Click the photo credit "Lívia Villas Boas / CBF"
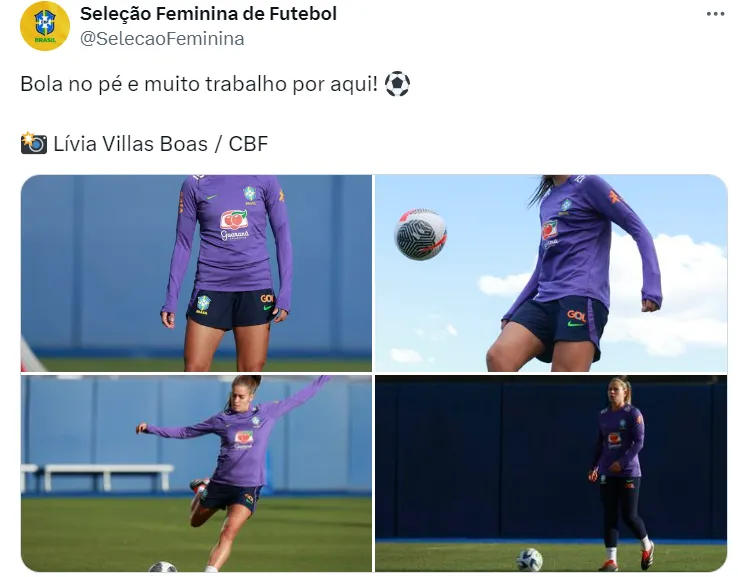738x577 pixels. click(160, 144)
